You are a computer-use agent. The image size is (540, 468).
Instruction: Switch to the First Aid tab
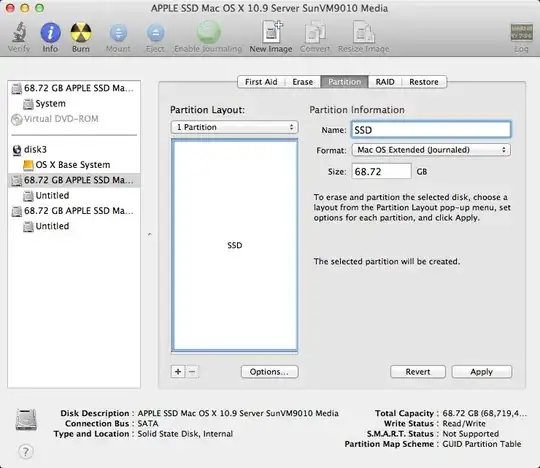261,82
